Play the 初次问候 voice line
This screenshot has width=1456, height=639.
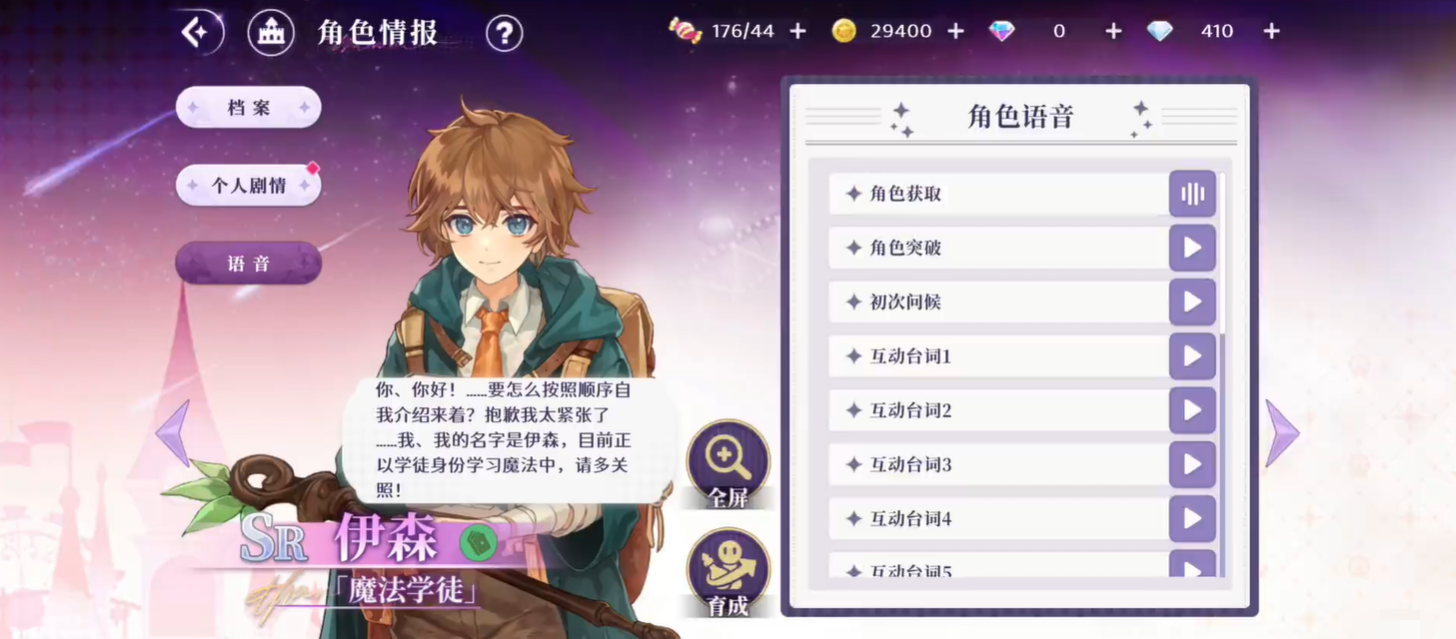[x=1192, y=302]
